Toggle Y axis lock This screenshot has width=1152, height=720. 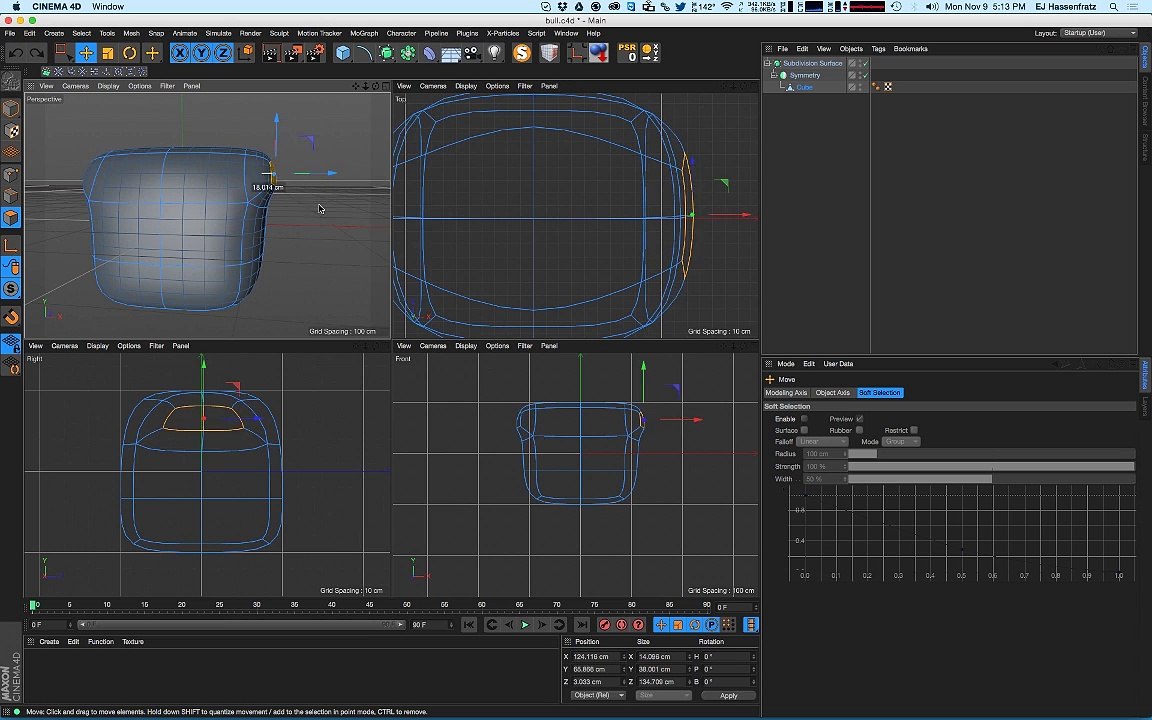pos(201,53)
